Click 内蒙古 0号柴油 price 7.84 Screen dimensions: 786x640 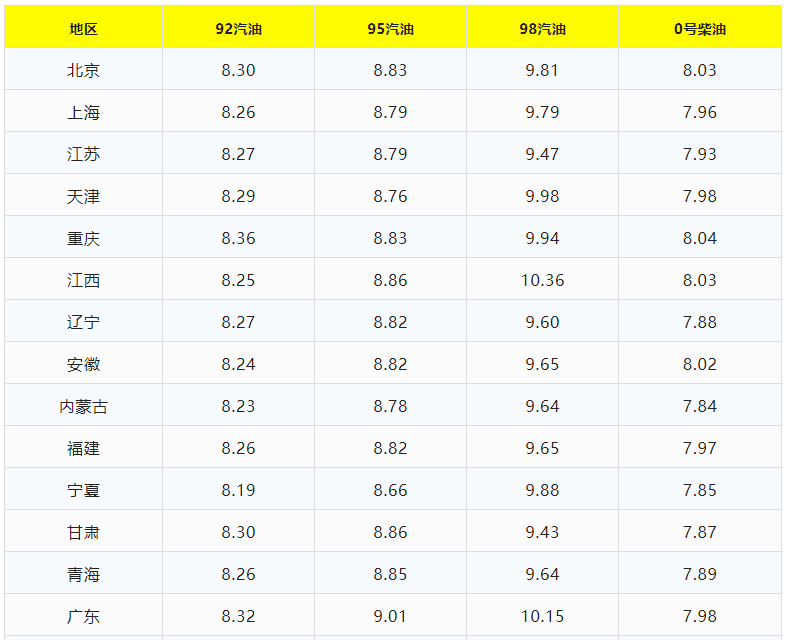(x=700, y=406)
